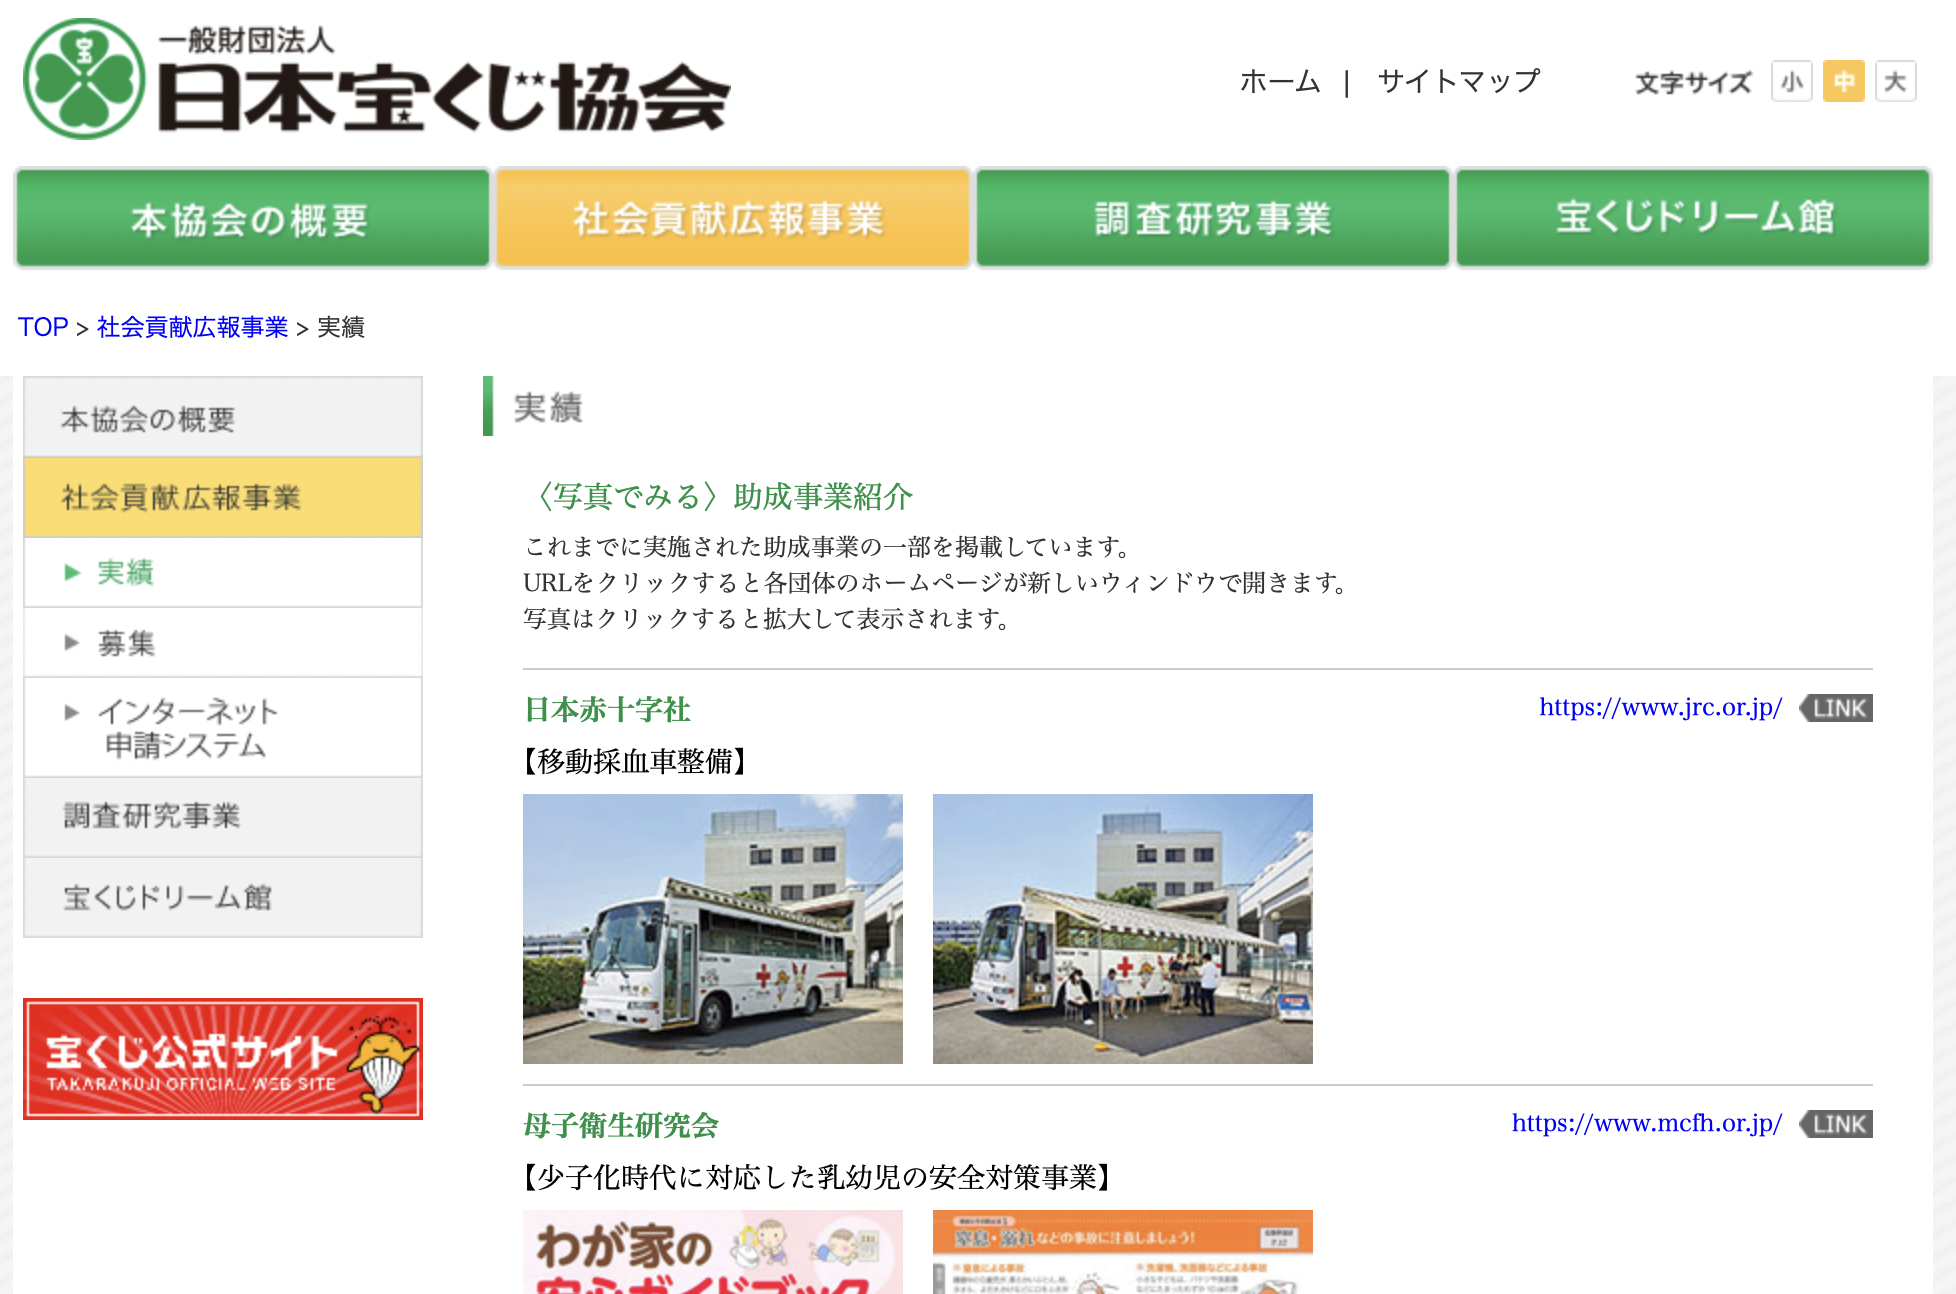The height and width of the screenshot is (1294, 1956).
Task: Select インターネット申請システム sidebar item
Action: point(223,727)
